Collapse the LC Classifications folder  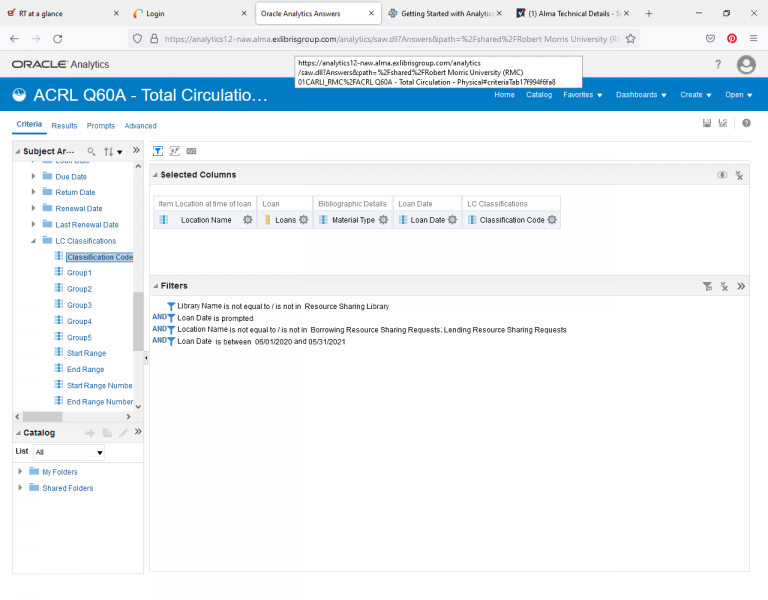click(33, 240)
